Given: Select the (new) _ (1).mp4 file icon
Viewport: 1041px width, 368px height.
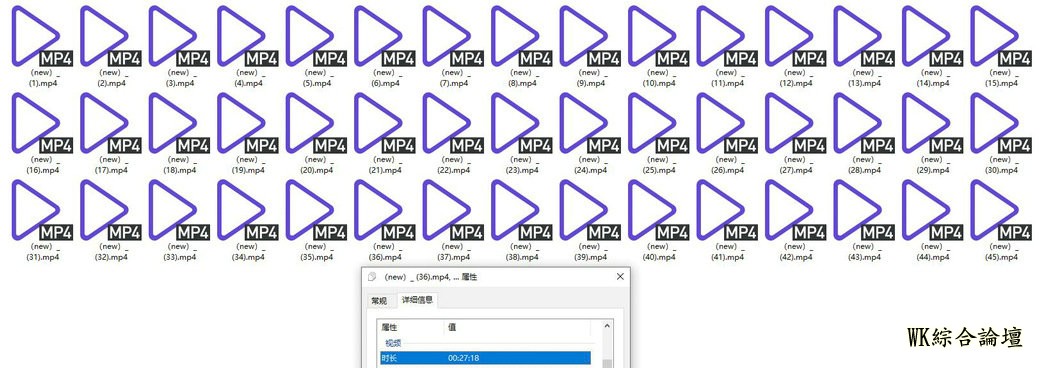Looking at the screenshot, I should tap(42, 36).
